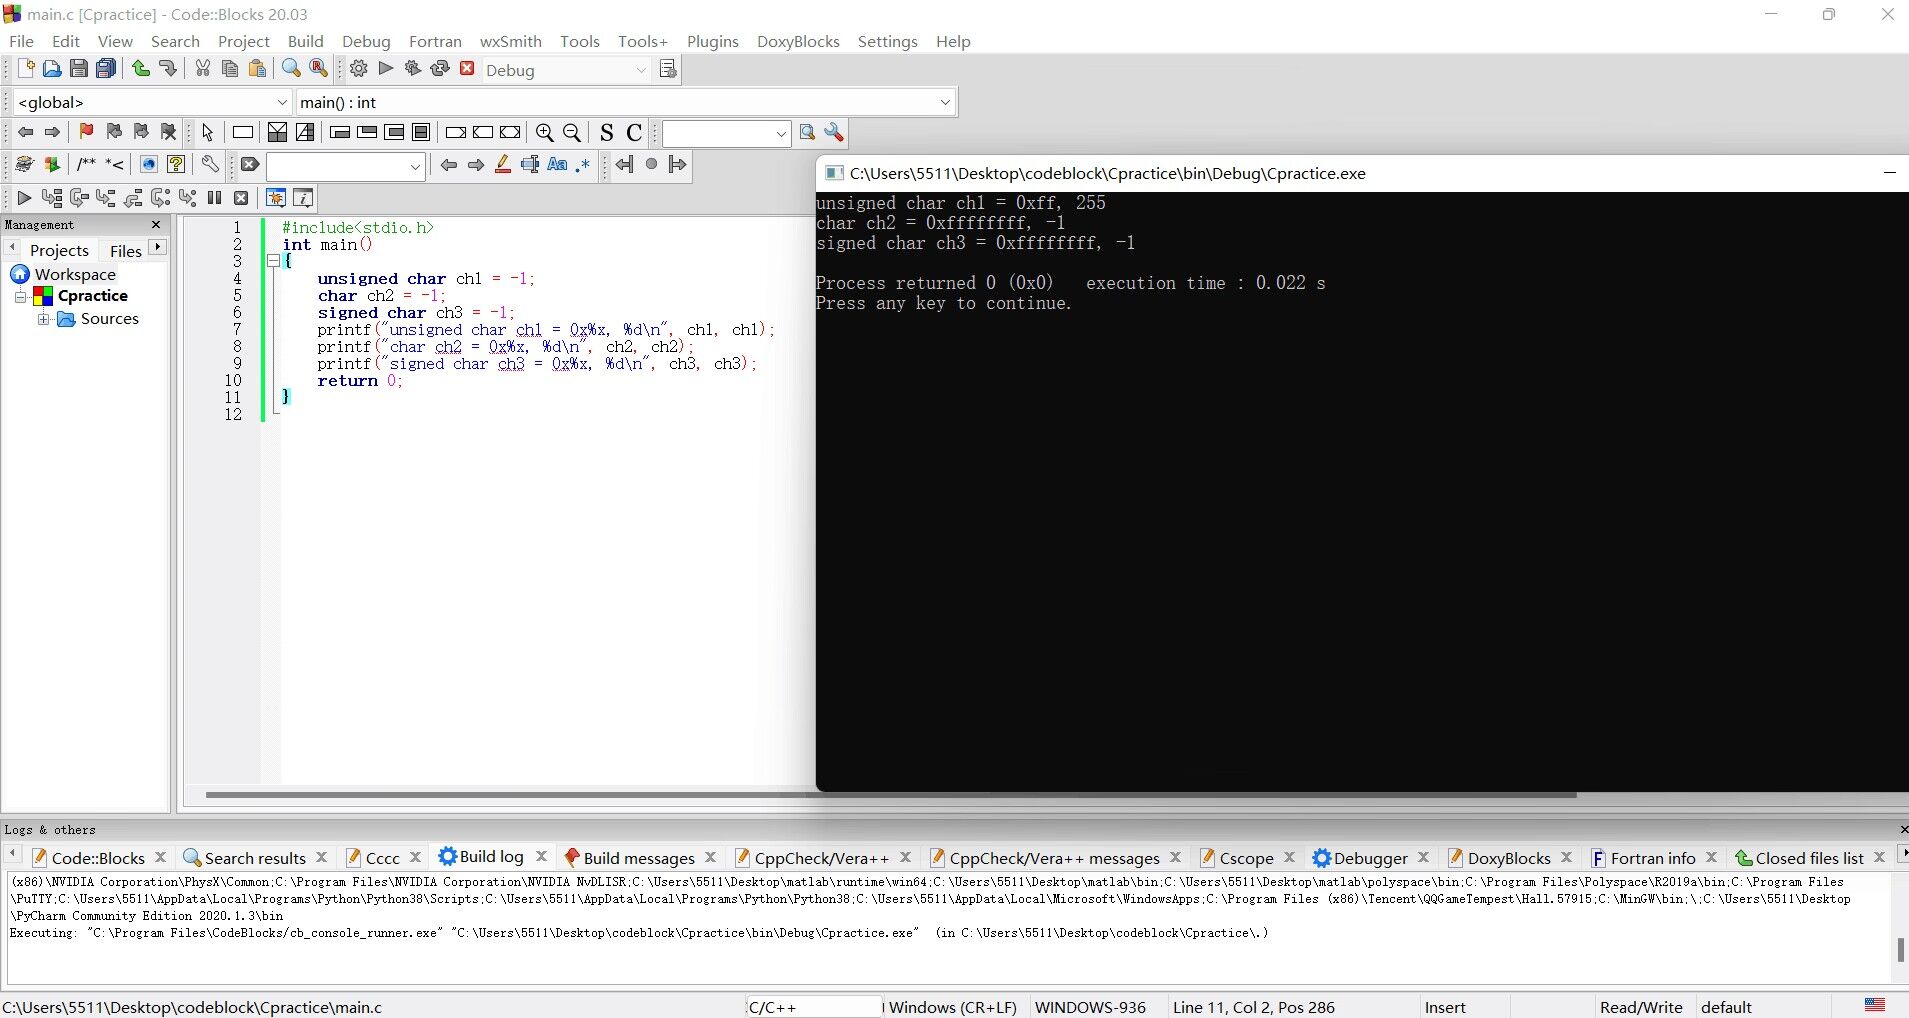Image resolution: width=1909 pixels, height=1018 pixels.
Task: Click the Build gear icon
Action: [x=359, y=69]
